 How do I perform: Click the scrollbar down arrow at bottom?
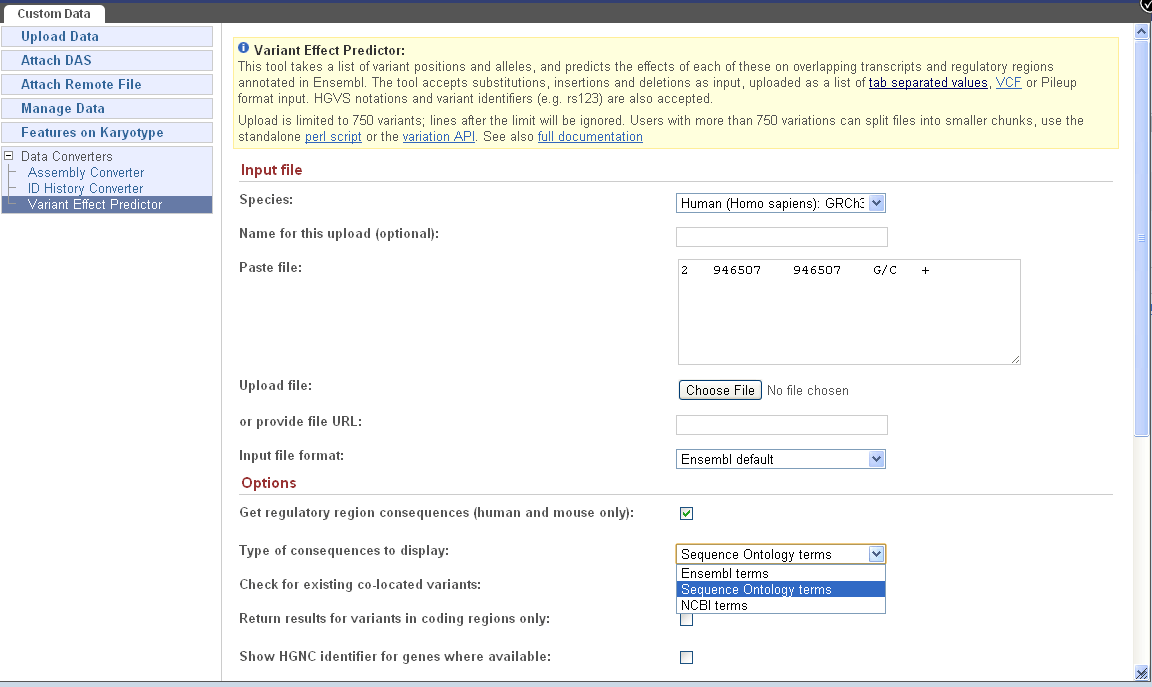pyautogui.click(x=1141, y=673)
